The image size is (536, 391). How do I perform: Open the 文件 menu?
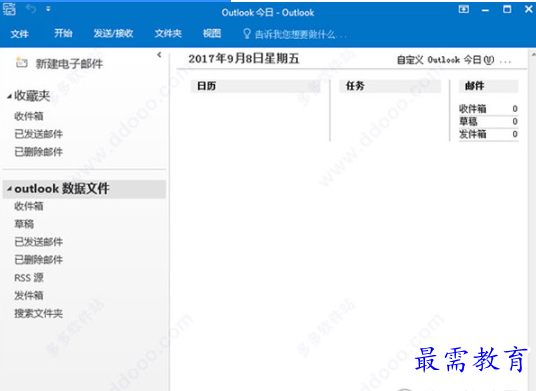pos(19,34)
